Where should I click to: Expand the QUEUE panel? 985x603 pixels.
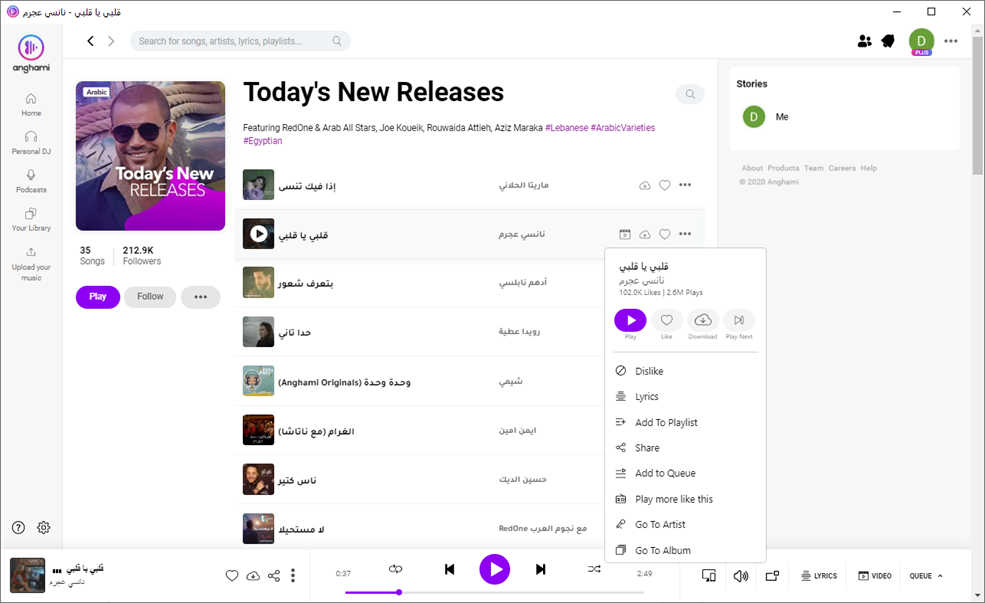pyautogui.click(x=926, y=575)
